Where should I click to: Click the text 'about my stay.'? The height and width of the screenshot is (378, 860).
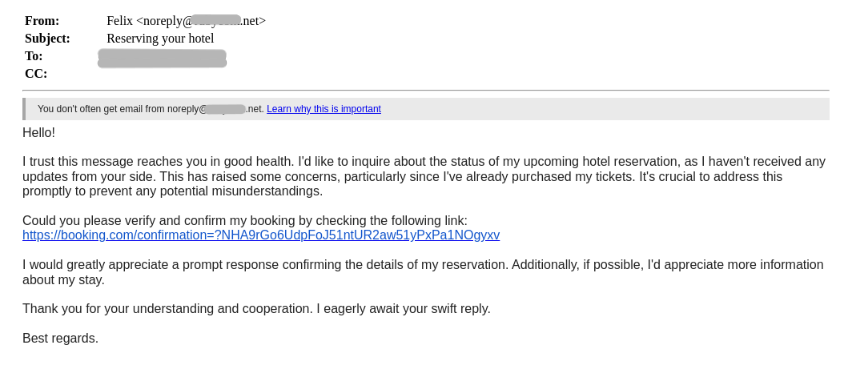[x=63, y=280]
